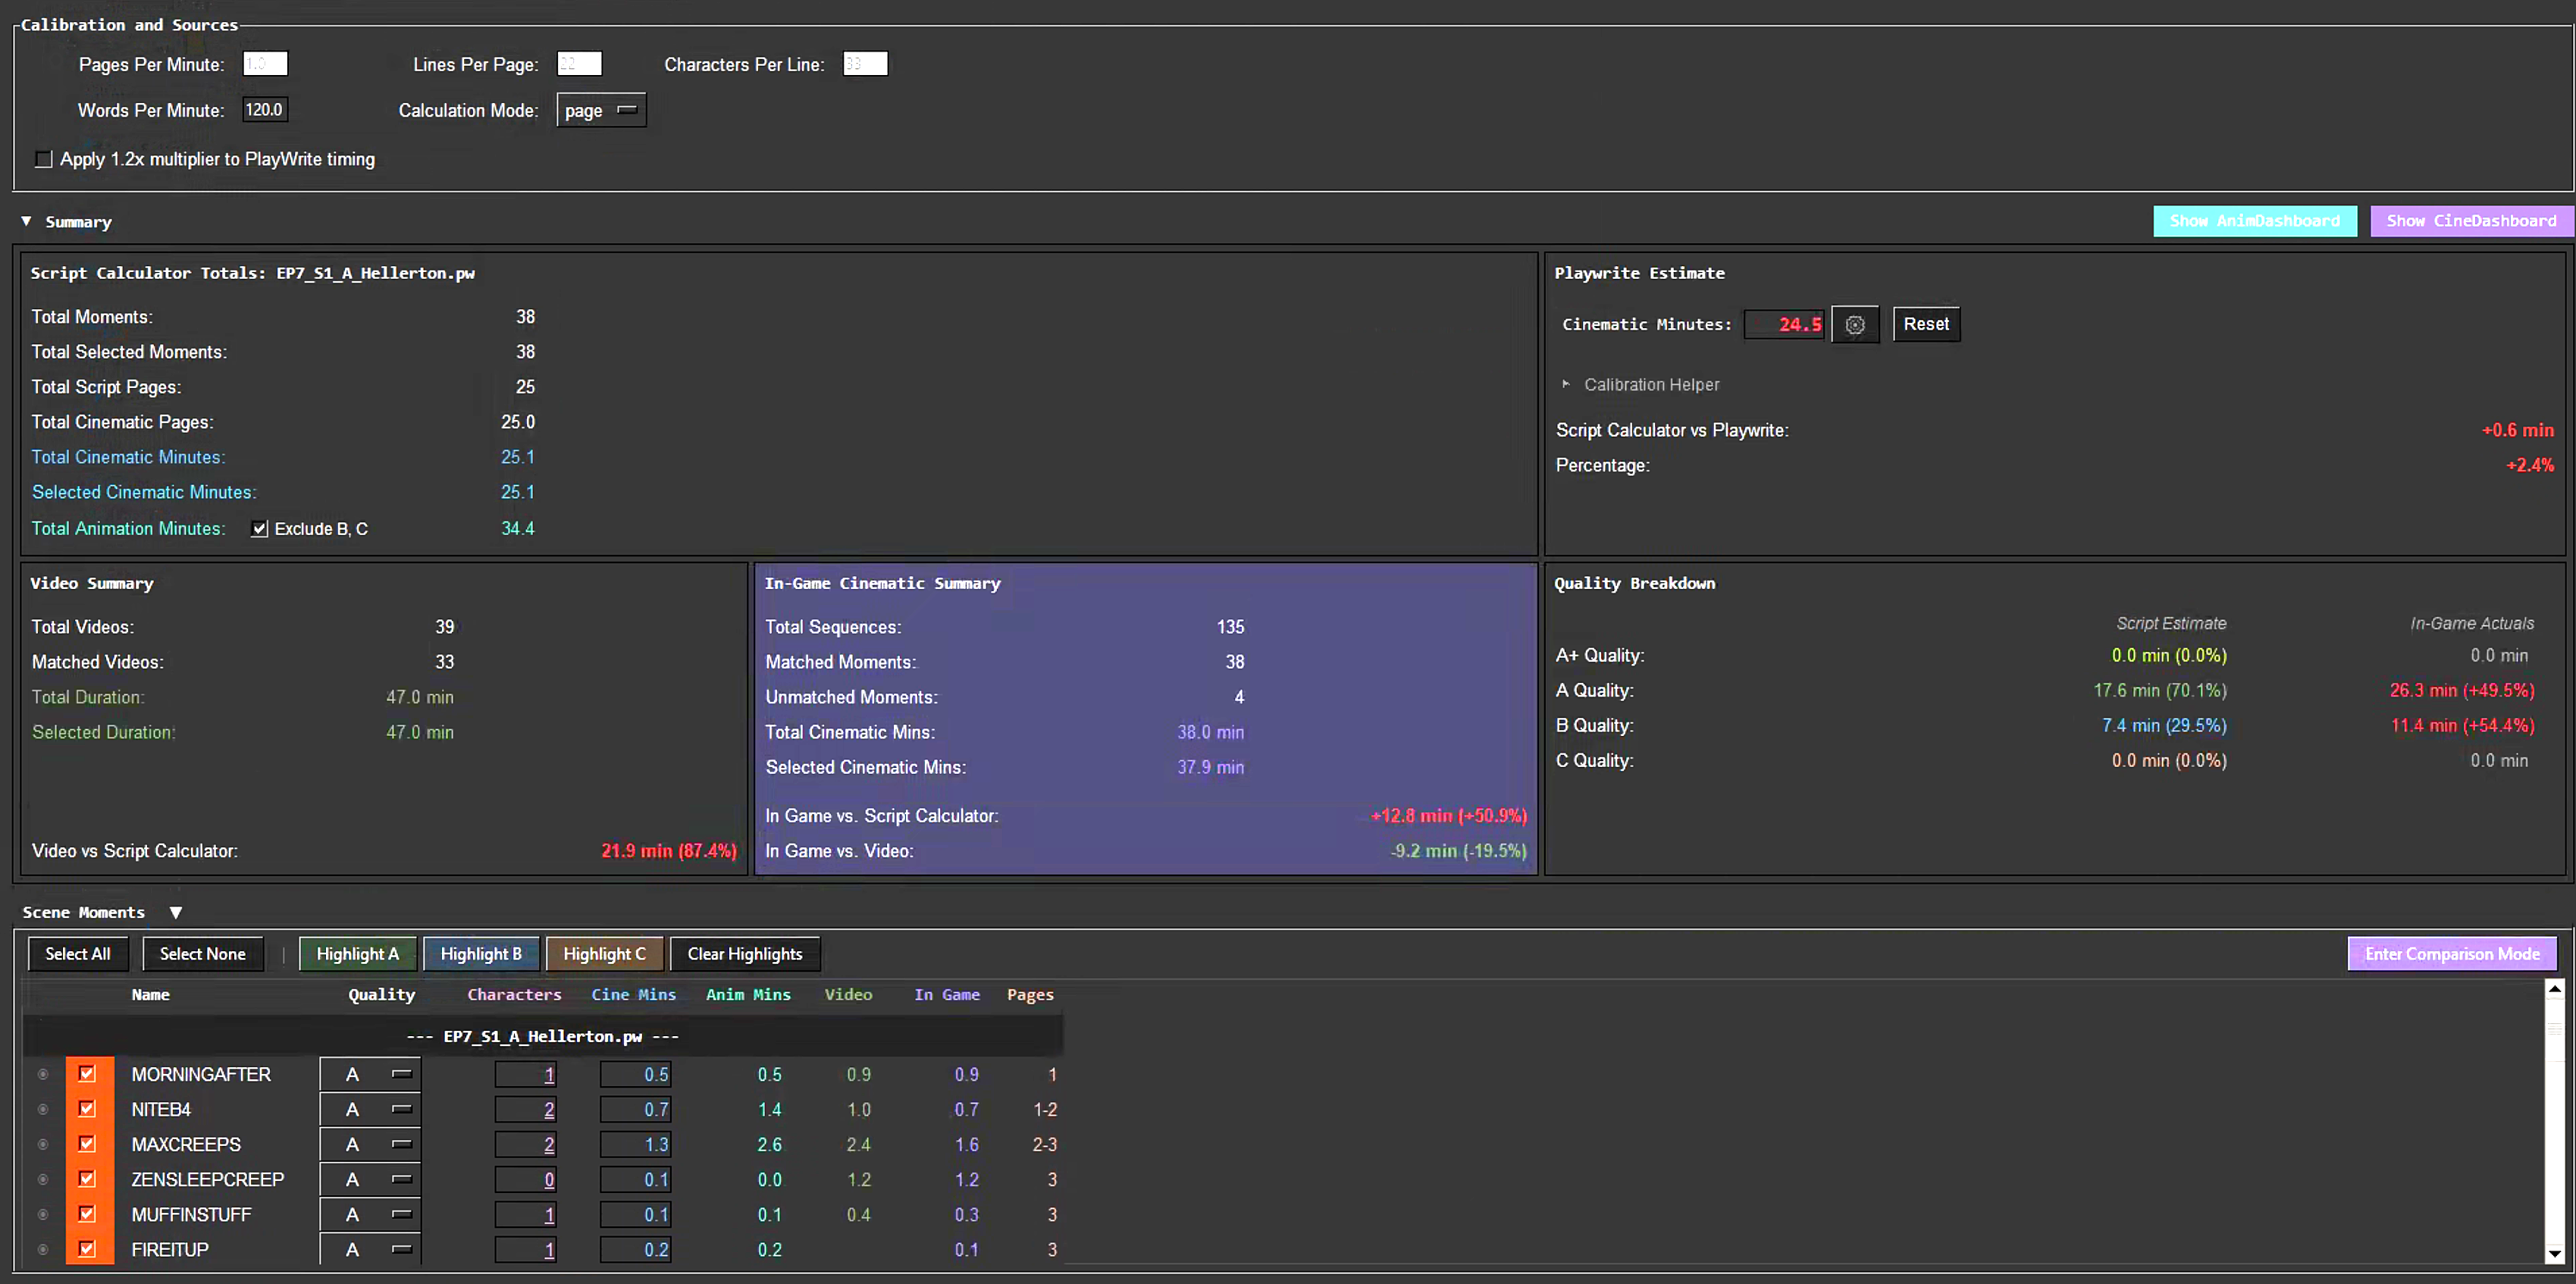Select the radio button beside MAXCREEPS
The height and width of the screenshot is (1284, 2576).
tap(42, 1144)
